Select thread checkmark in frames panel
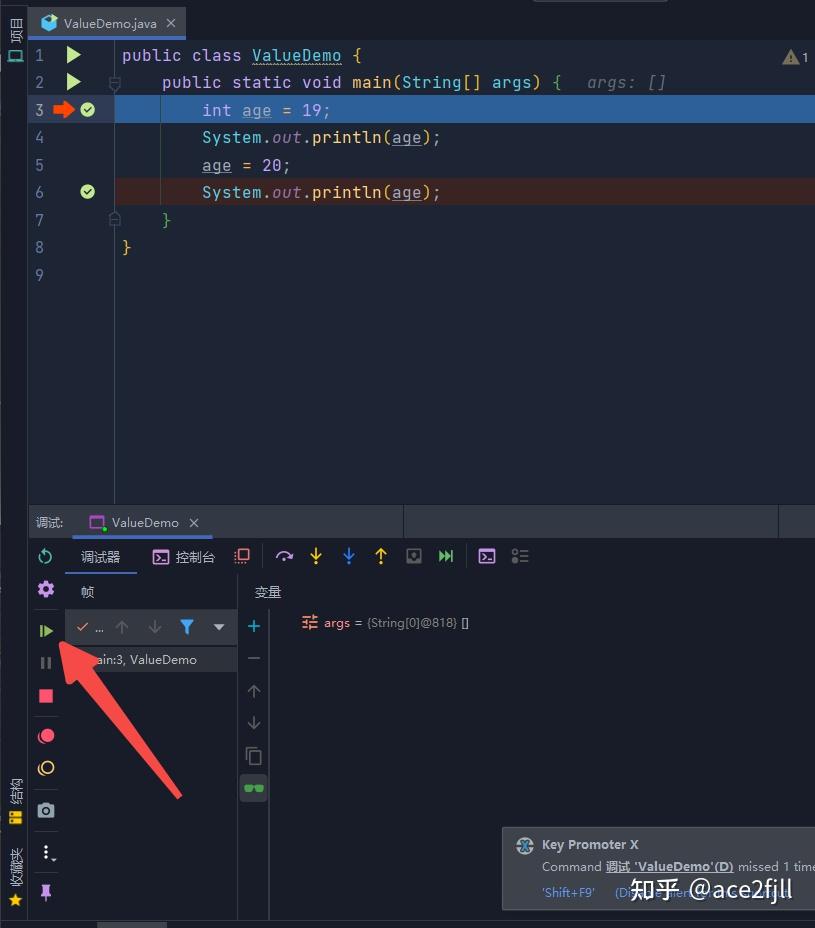This screenshot has width=815, height=928. [x=83, y=627]
